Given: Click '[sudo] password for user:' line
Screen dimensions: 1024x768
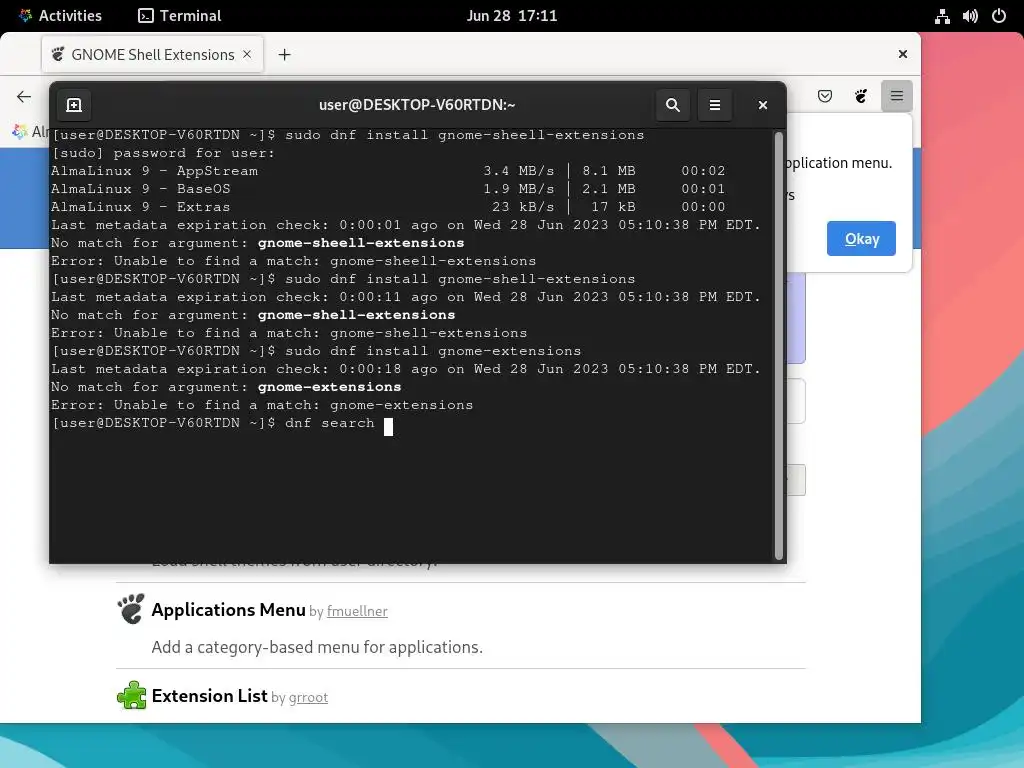Looking at the screenshot, I should (x=163, y=153).
